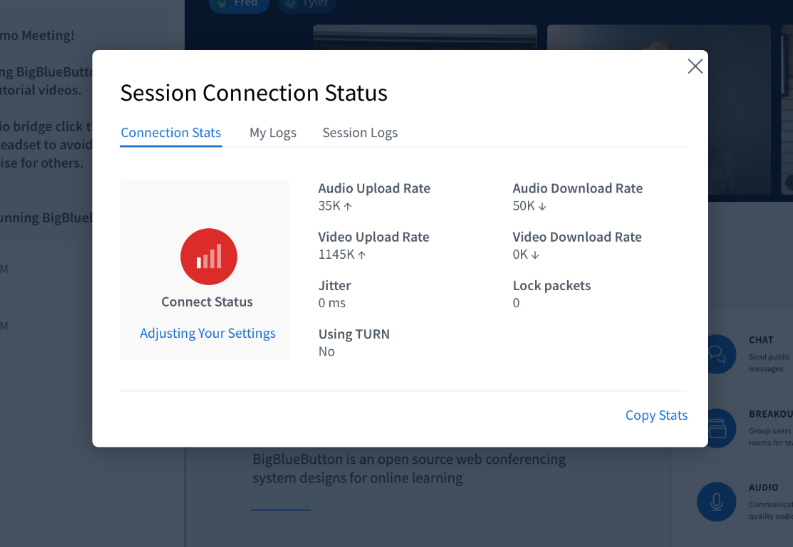Click the Video Download Rate label

click(x=577, y=237)
